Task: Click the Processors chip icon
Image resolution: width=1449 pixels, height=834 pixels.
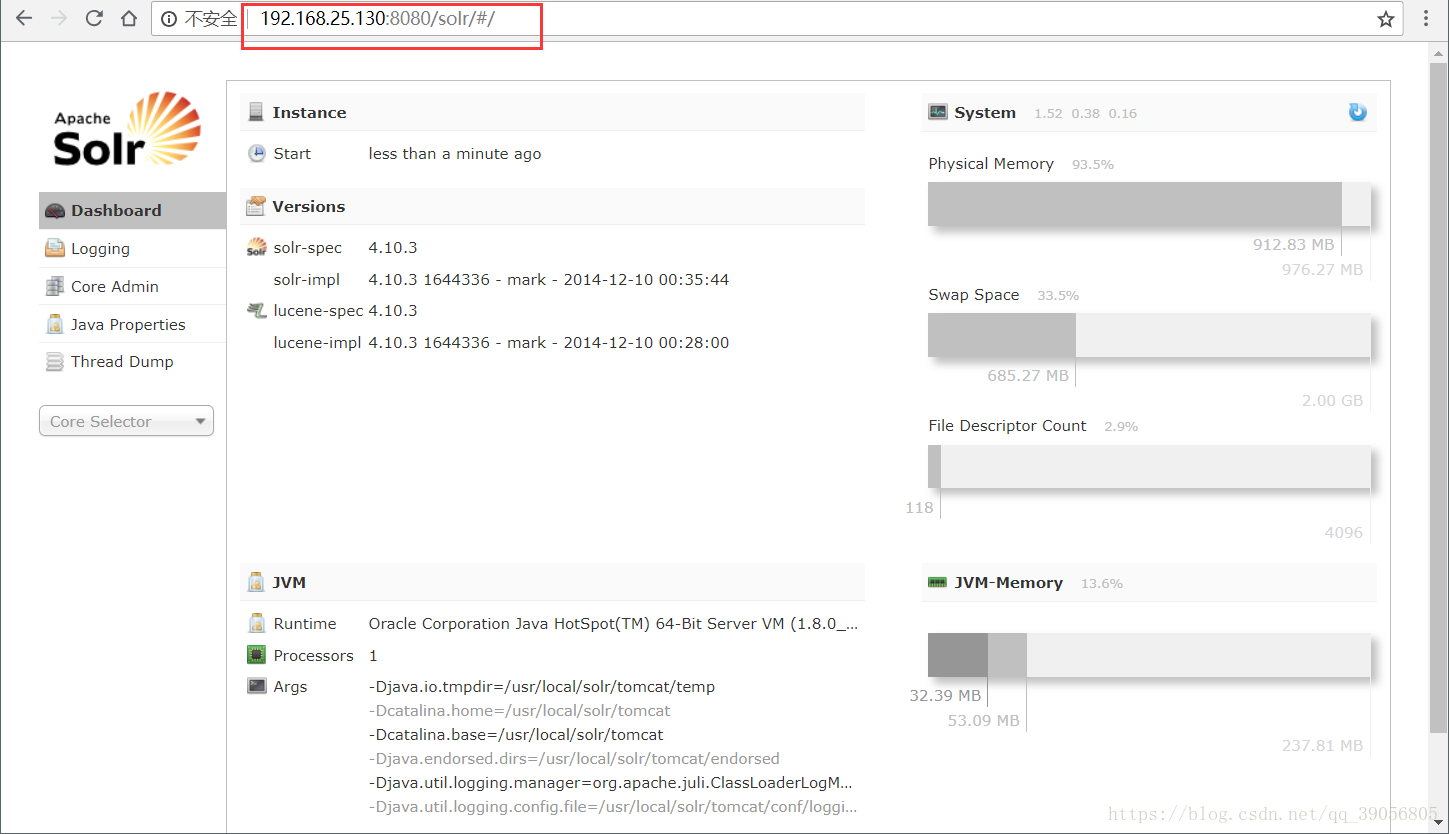Action: point(257,655)
